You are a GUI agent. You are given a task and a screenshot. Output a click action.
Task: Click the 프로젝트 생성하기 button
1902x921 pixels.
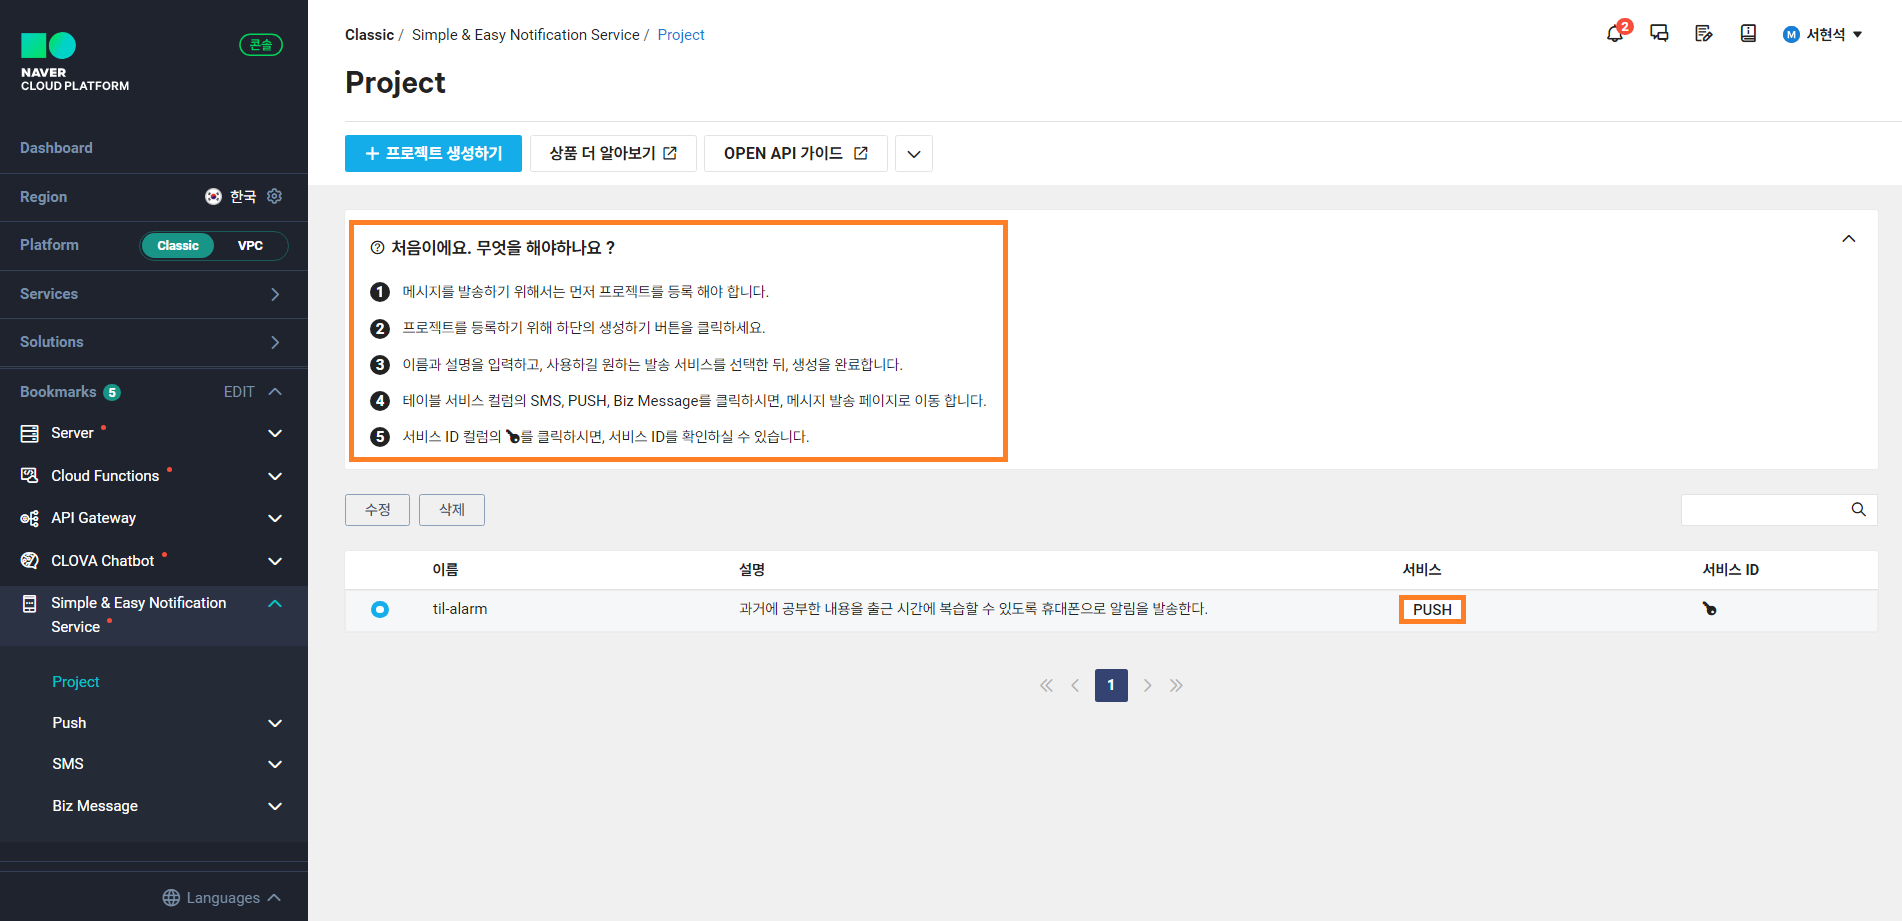pos(433,154)
